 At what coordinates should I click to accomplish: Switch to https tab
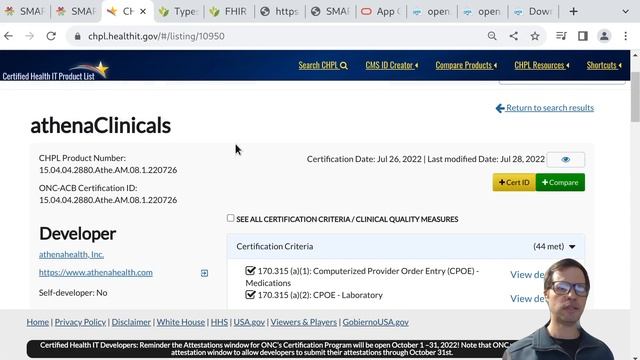[x=280, y=11]
